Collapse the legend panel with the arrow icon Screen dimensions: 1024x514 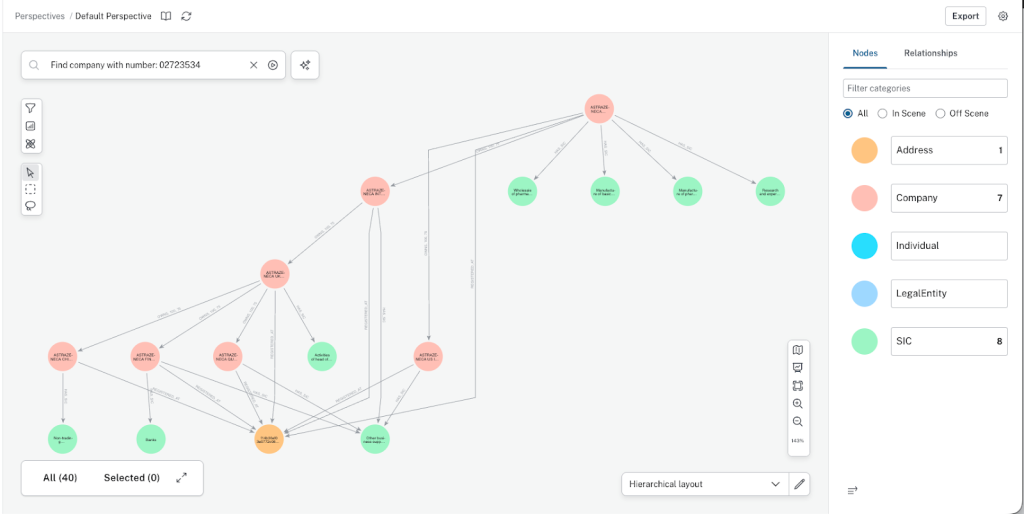(852, 490)
